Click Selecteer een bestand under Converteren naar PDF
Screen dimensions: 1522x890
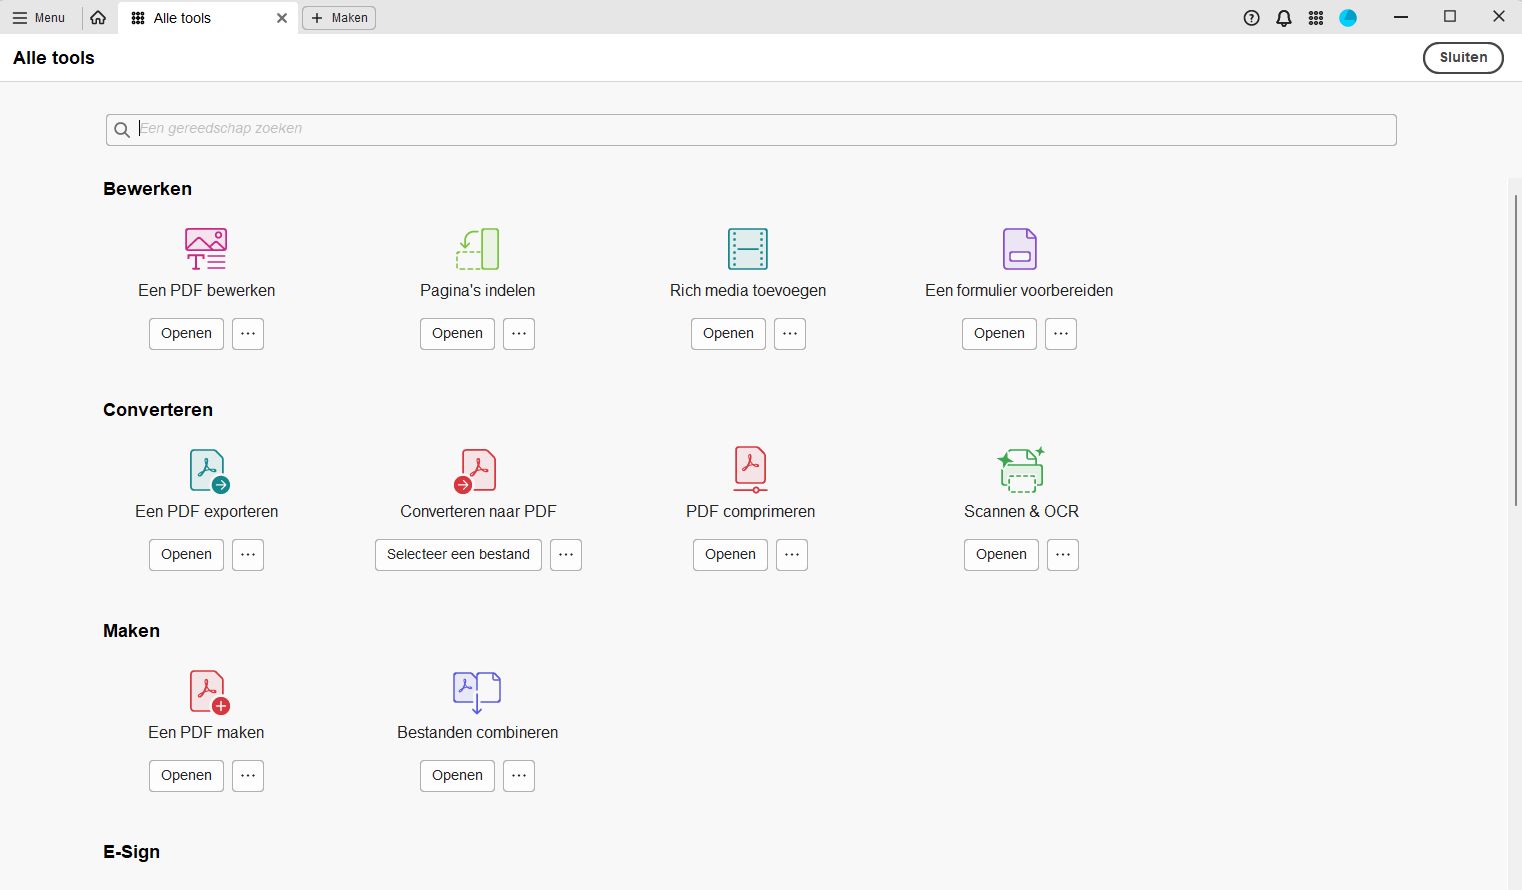[x=458, y=554]
